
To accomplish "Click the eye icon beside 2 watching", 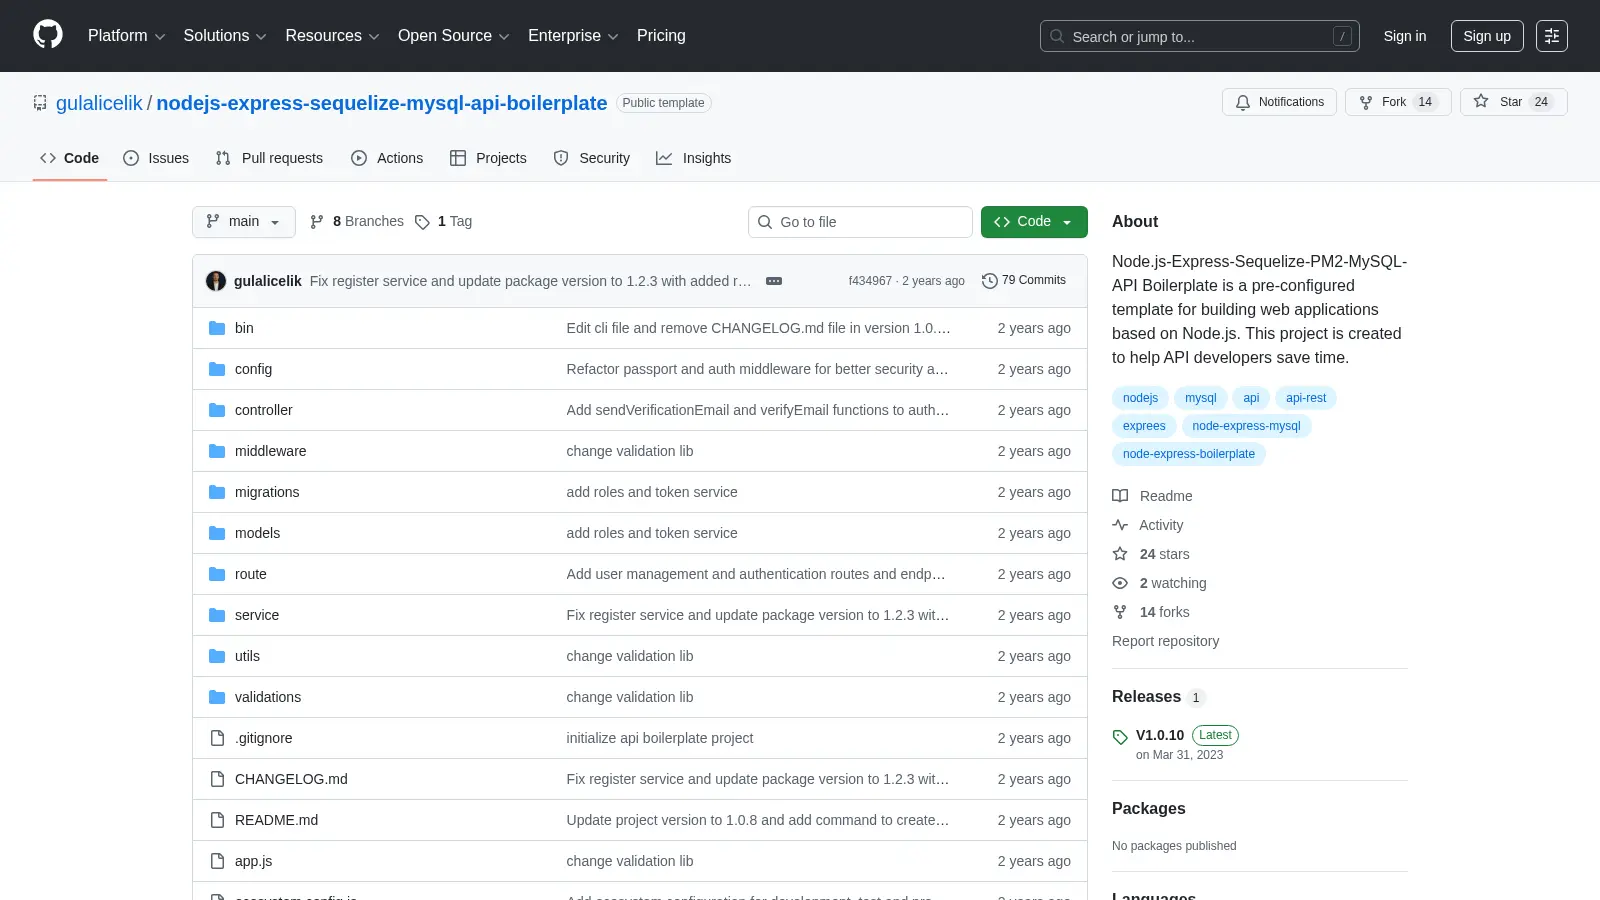I will click(x=1120, y=583).
